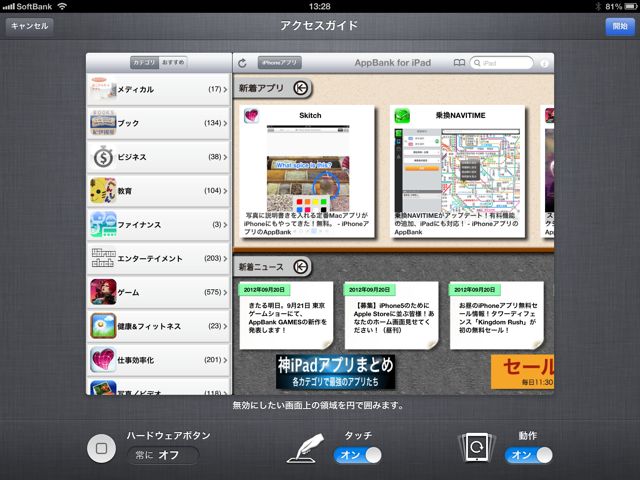Expand 健康&フィットネス row chevron
This screenshot has width=640, height=480.
tap(225, 327)
